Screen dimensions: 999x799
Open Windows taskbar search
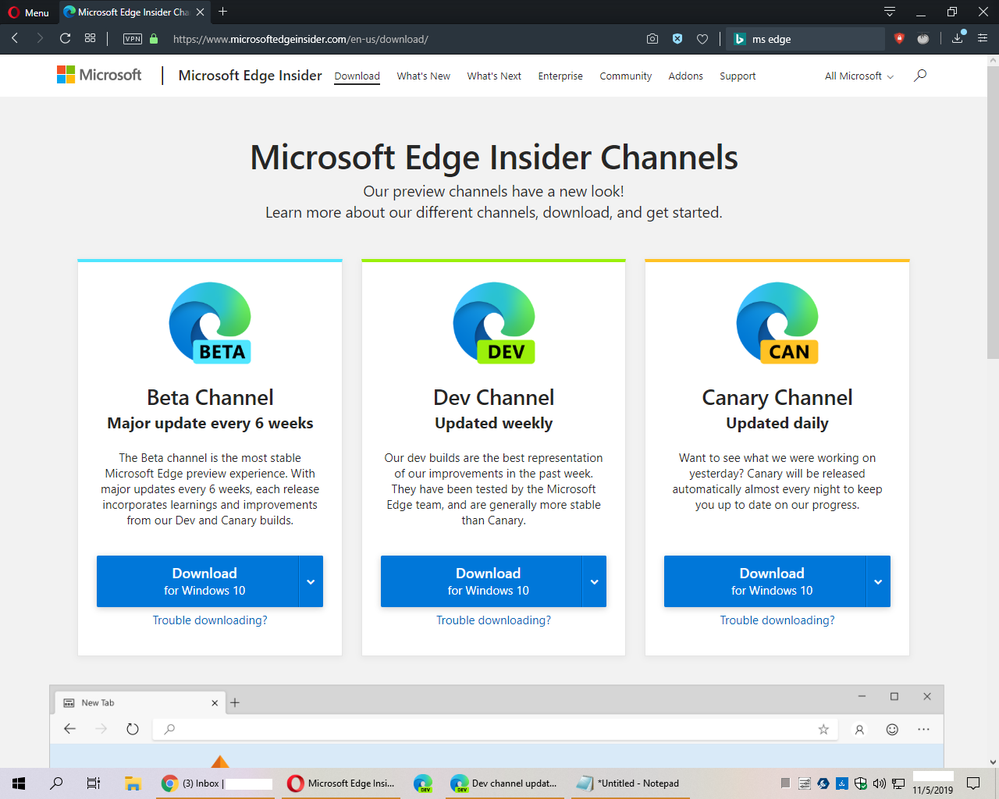pos(56,783)
